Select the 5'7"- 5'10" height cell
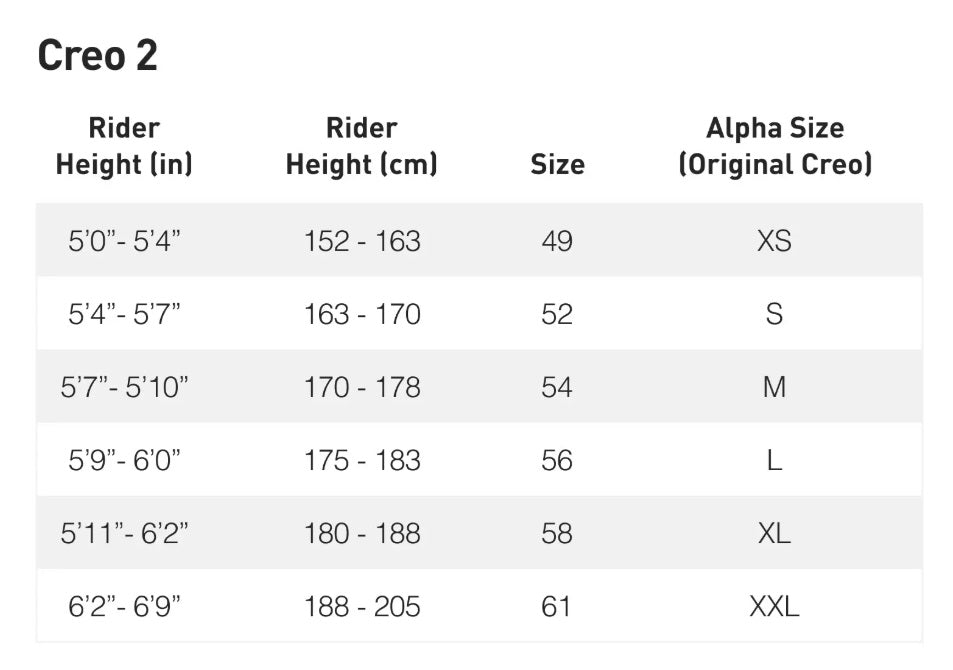The width and height of the screenshot is (953, 670). [x=124, y=387]
